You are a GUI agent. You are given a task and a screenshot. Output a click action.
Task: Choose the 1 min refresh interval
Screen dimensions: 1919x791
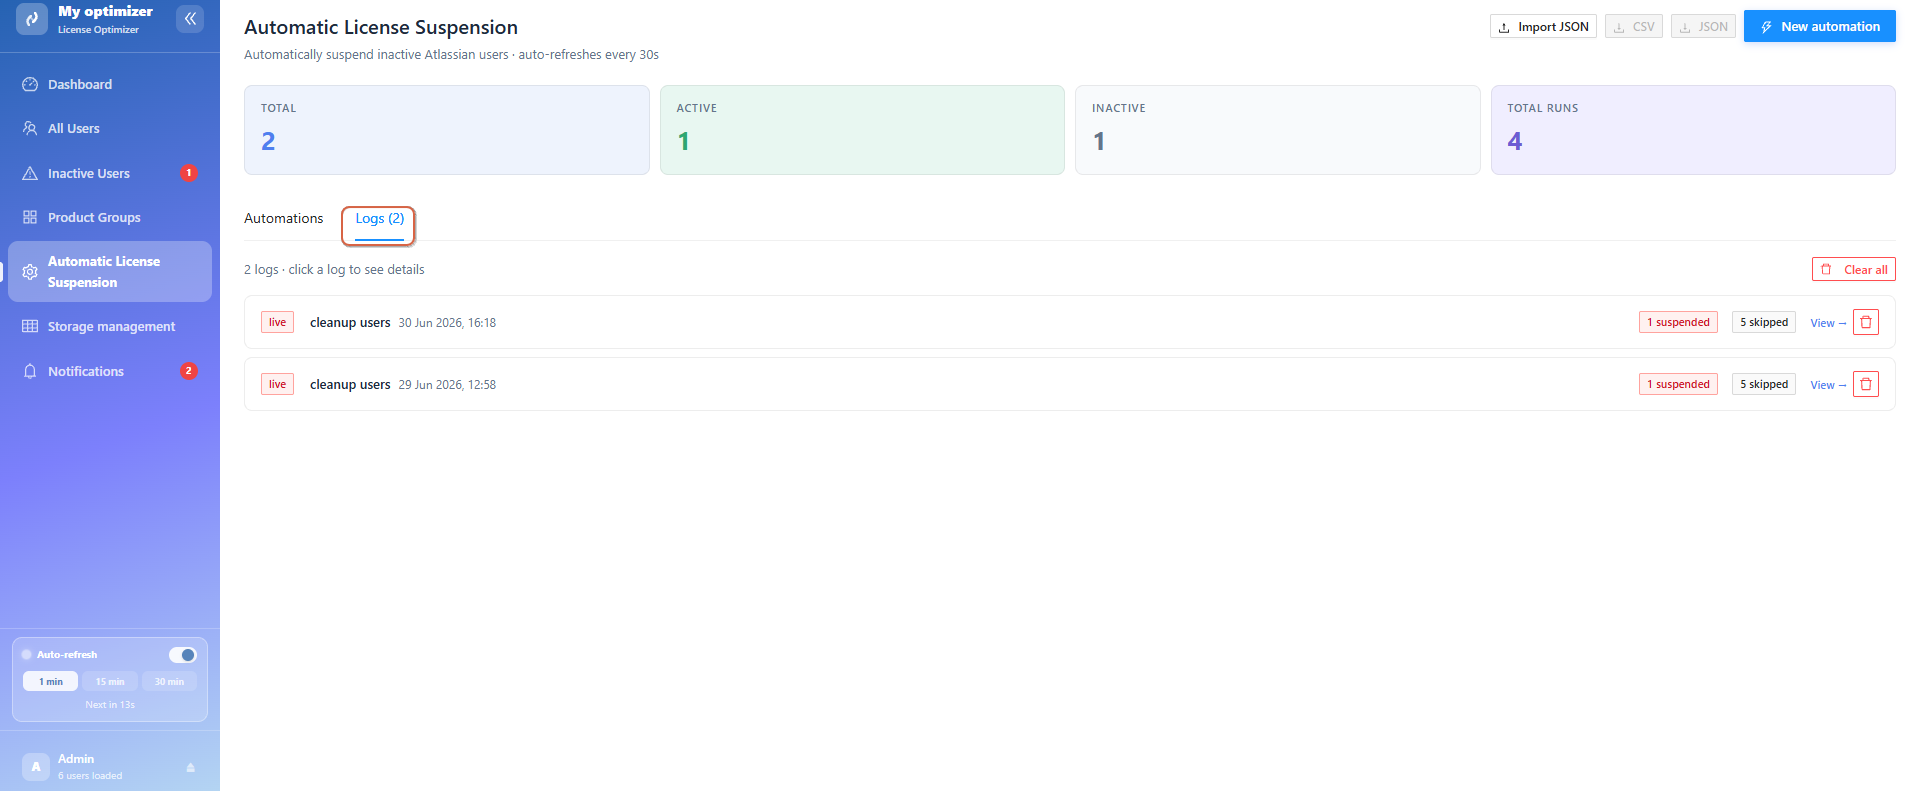[51, 682]
